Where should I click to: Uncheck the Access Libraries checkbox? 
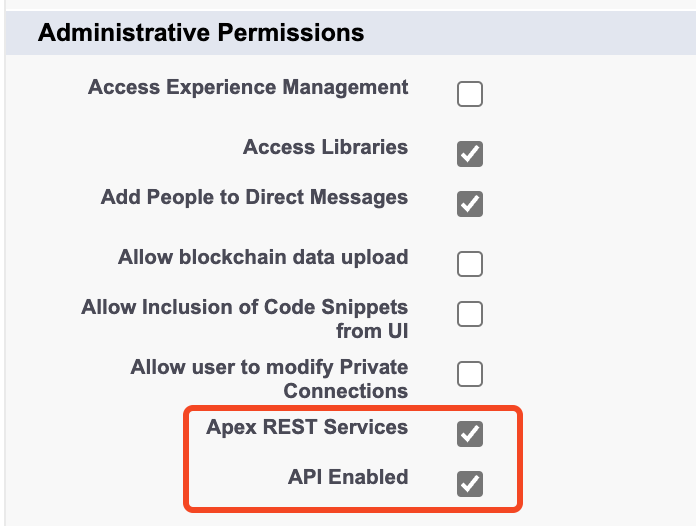click(x=470, y=154)
